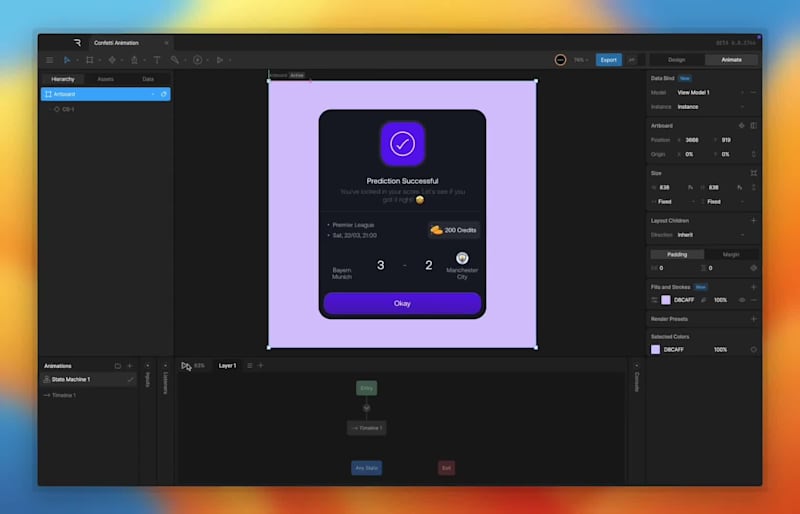Toggle visibility eye of DBCAFF fill
The height and width of the screenshot is (514, 800).
[742, 300]
